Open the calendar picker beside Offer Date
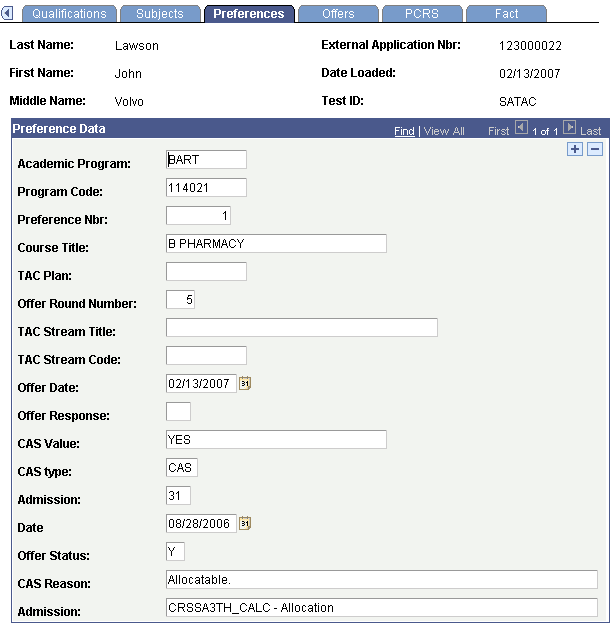This screenshot has height=628, width=615. tap(245, 383)
